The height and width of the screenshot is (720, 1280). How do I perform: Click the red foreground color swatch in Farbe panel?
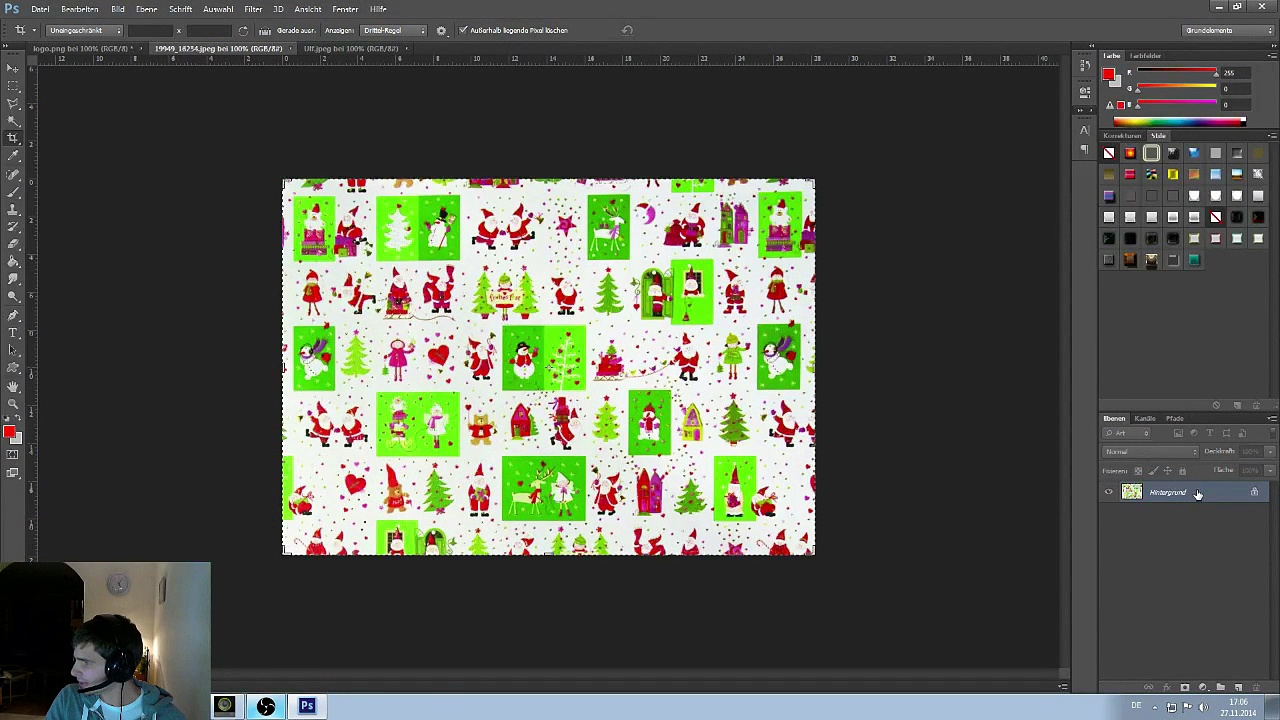[x=1108, y=75]
